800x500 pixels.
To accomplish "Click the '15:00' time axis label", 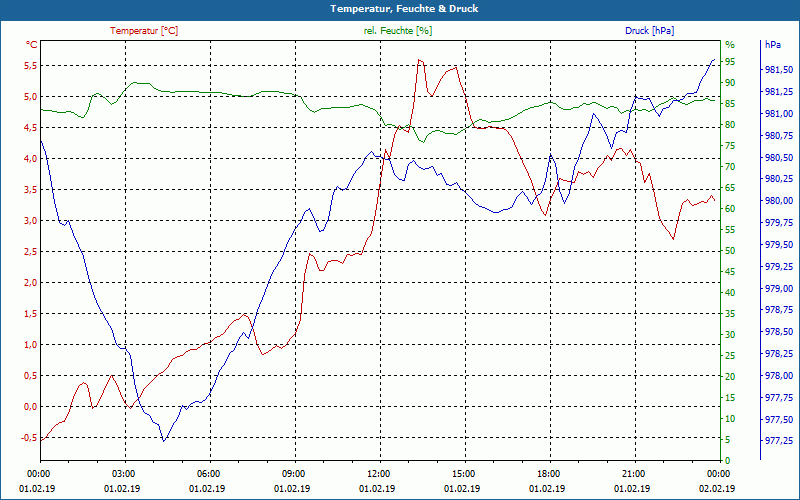I will pos(463,474).
